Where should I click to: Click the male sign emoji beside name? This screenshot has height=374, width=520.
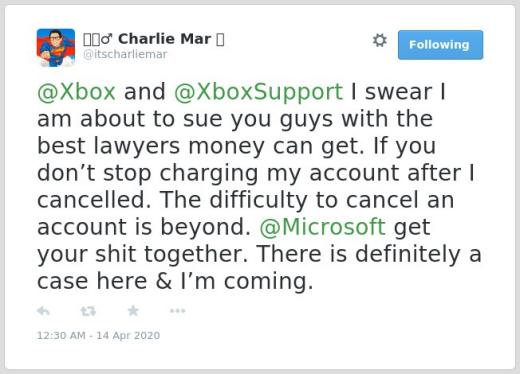click(x=107, y=39)
